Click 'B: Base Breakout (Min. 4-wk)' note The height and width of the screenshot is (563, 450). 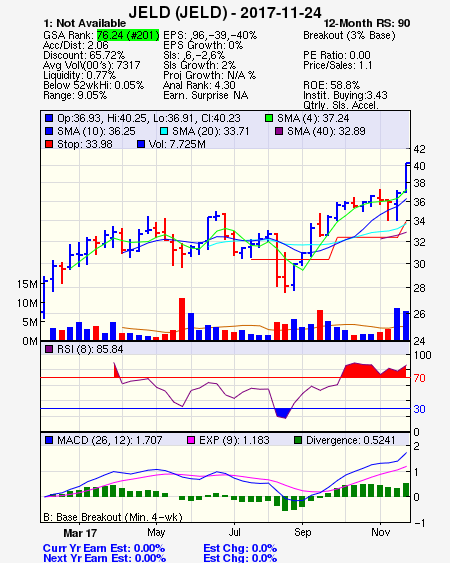pyautogui.click(x=113, y=517)
